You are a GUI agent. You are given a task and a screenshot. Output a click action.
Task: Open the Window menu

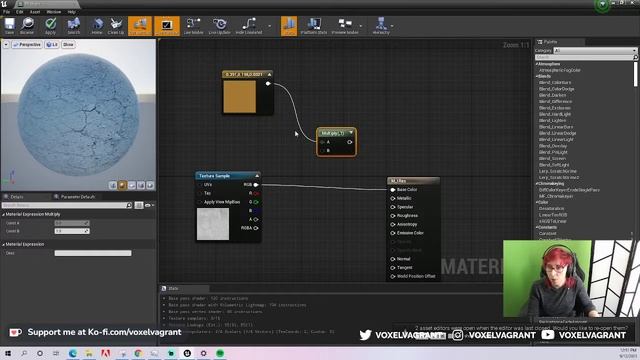tap(53, 12)
